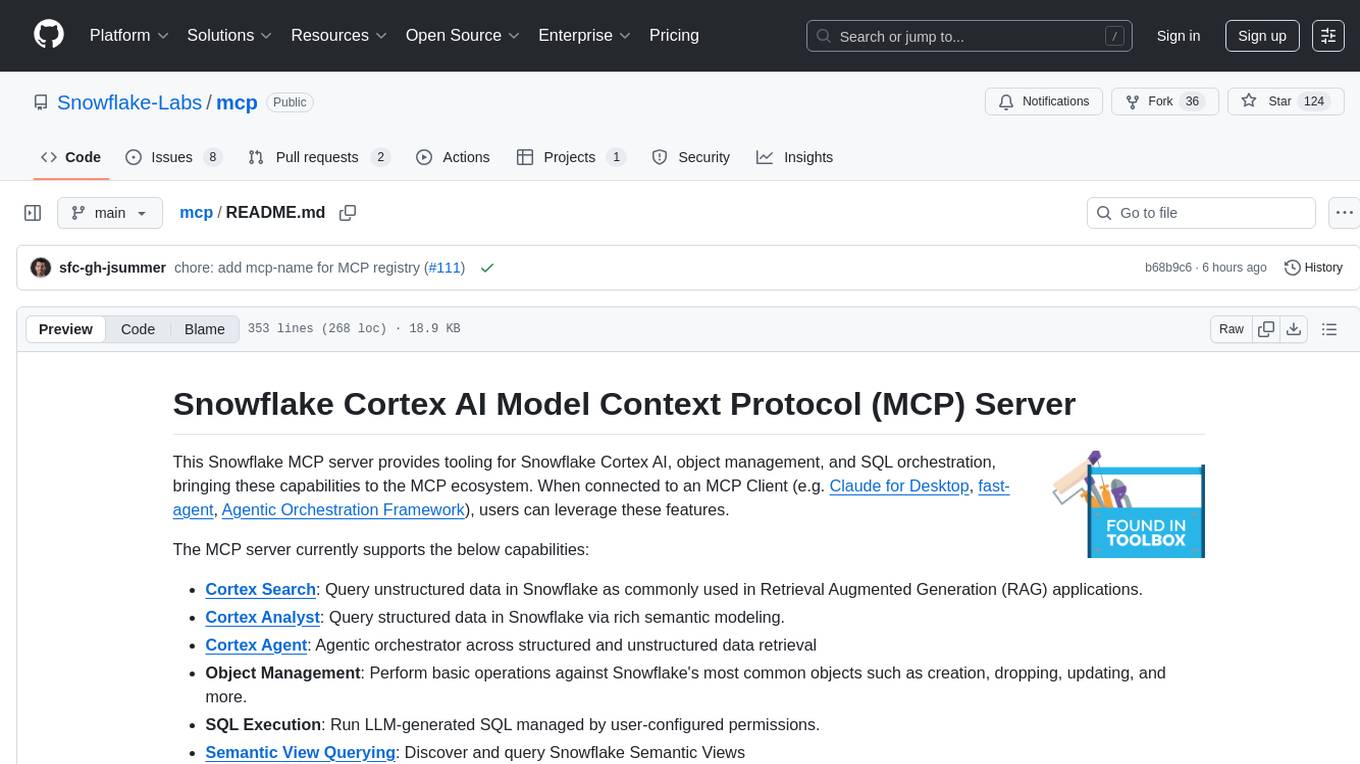Screen dimensions: 1360x764
Task: Open the Actions tab
Action: click(x=453, y=157)
